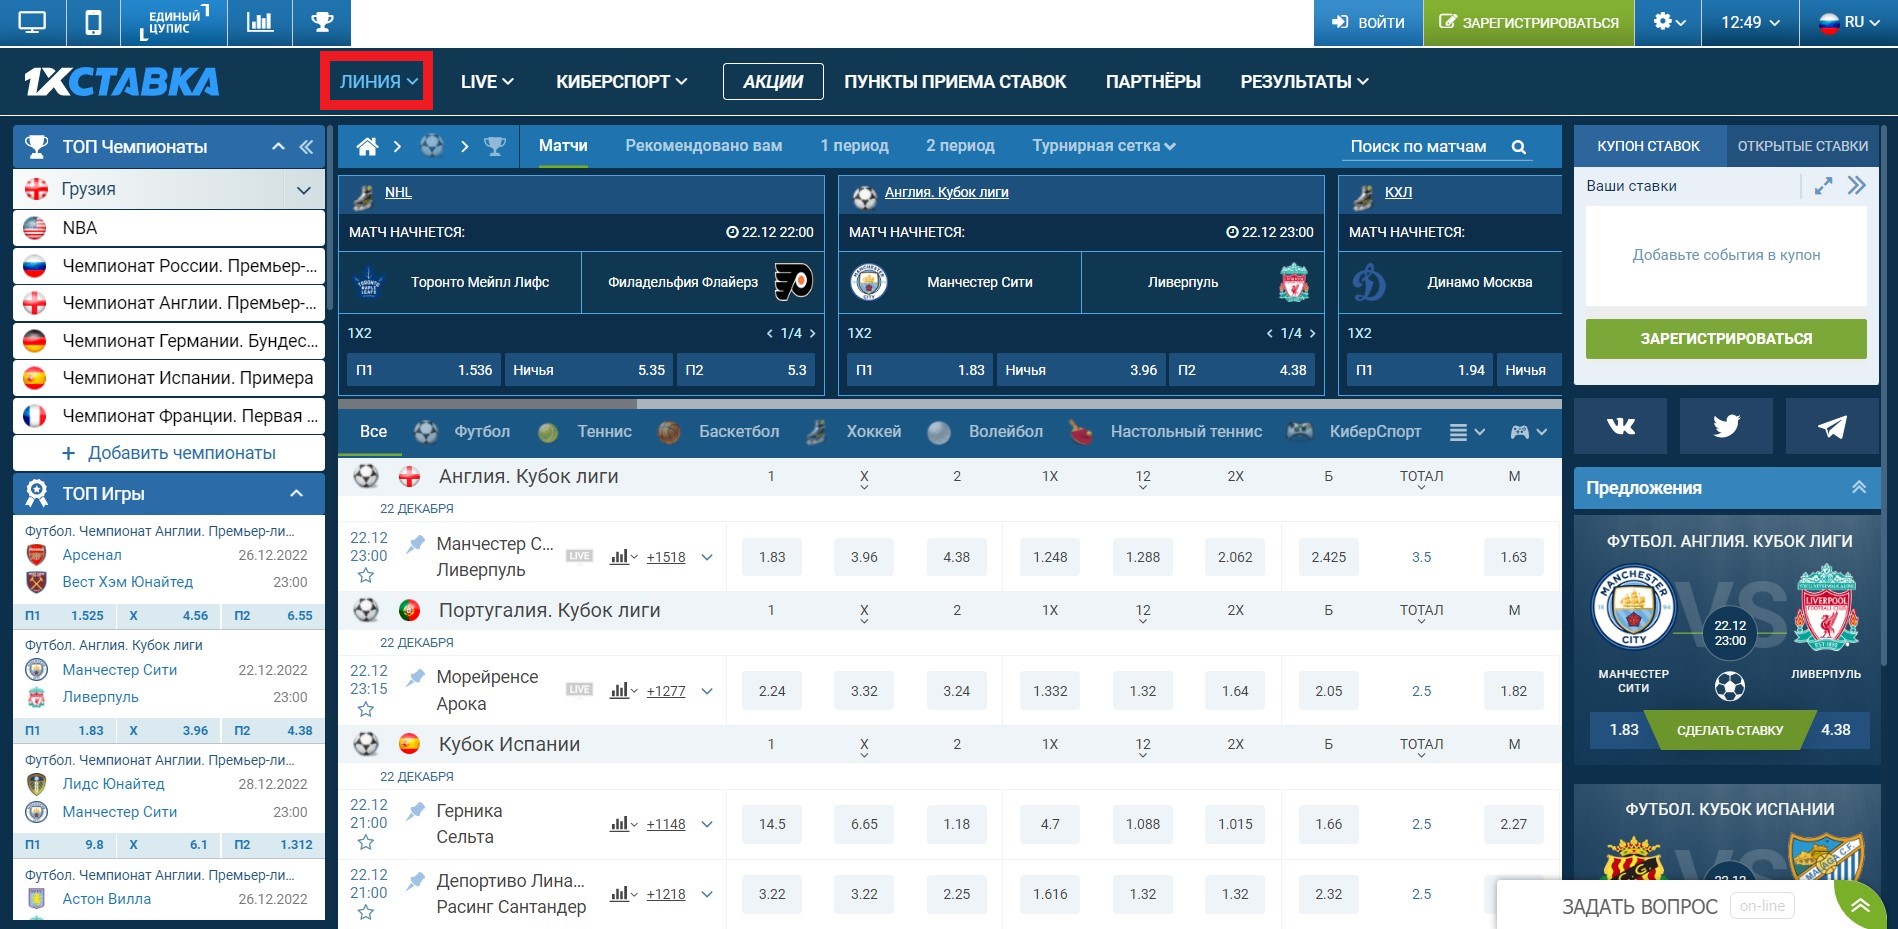This screenshot has height=929, width=1898.
Task: Open the КИБЕРСПОРТ dropdown menu
Action: tap(621, 82)
